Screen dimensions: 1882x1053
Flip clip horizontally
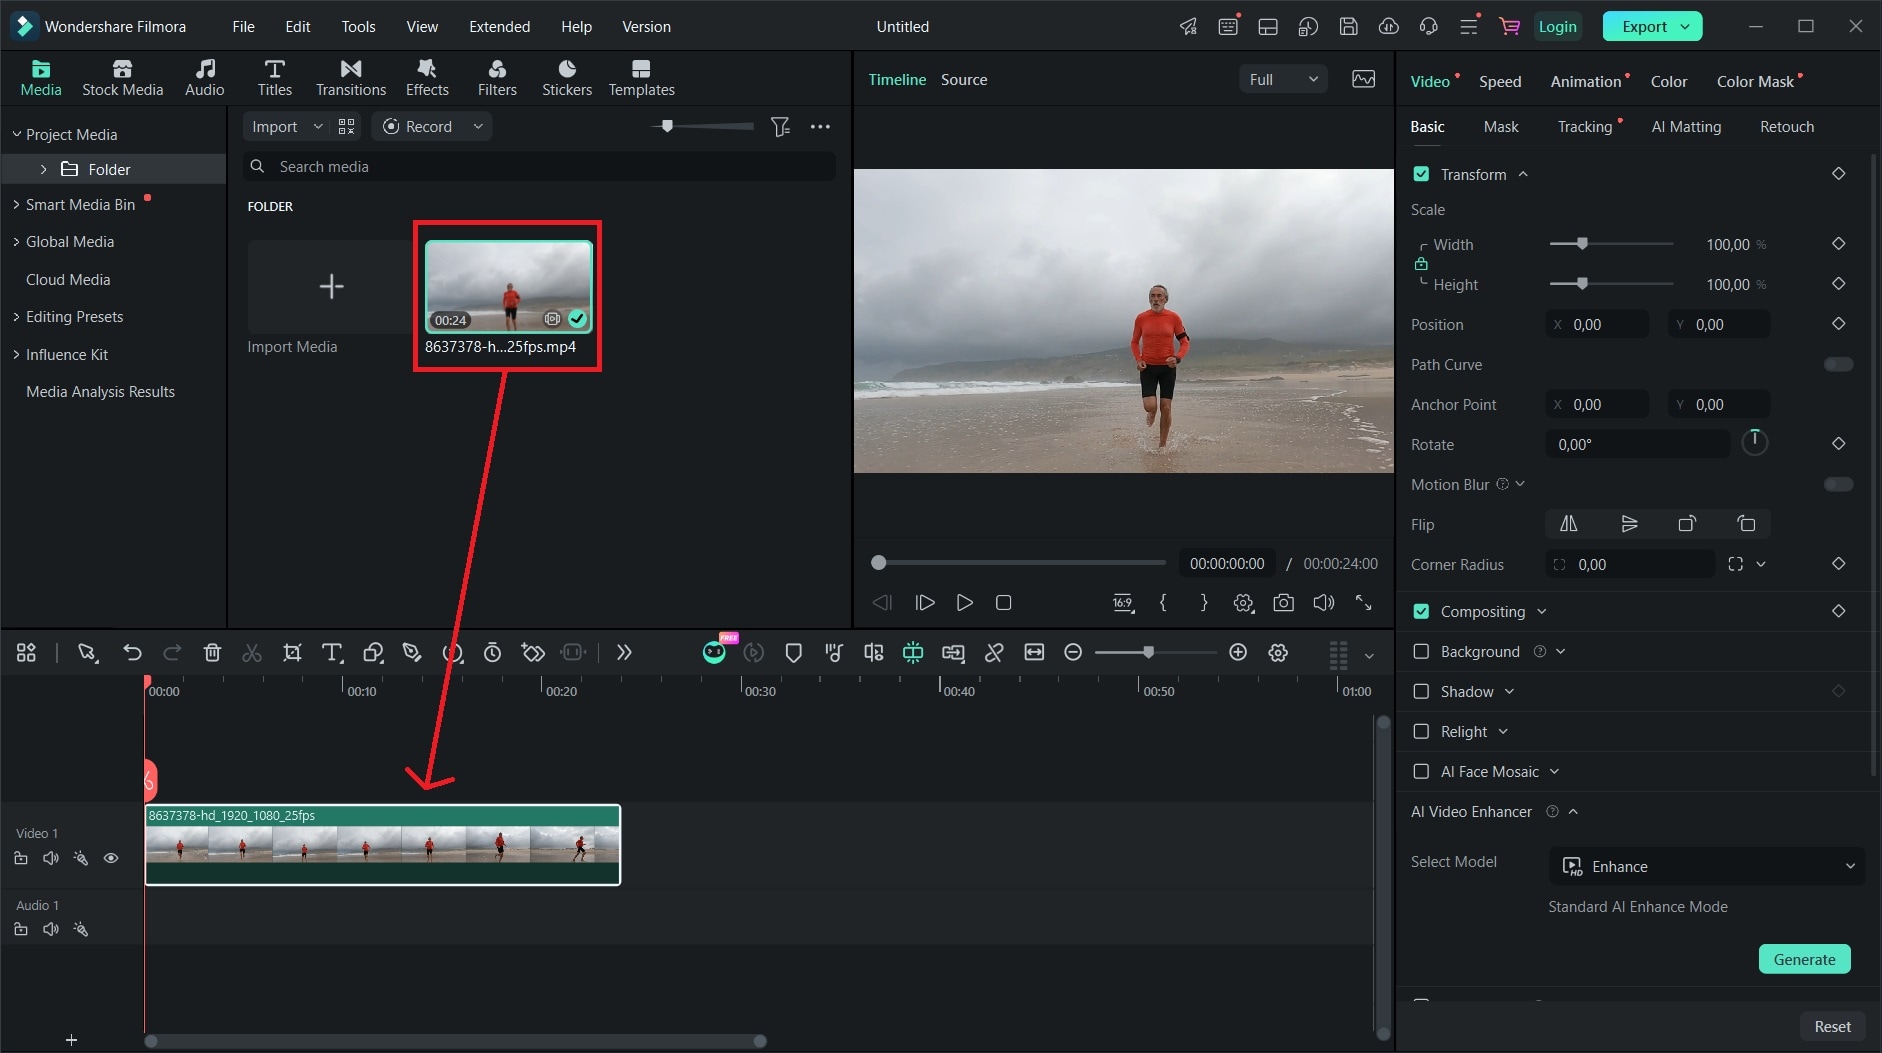click(1568, 524)
